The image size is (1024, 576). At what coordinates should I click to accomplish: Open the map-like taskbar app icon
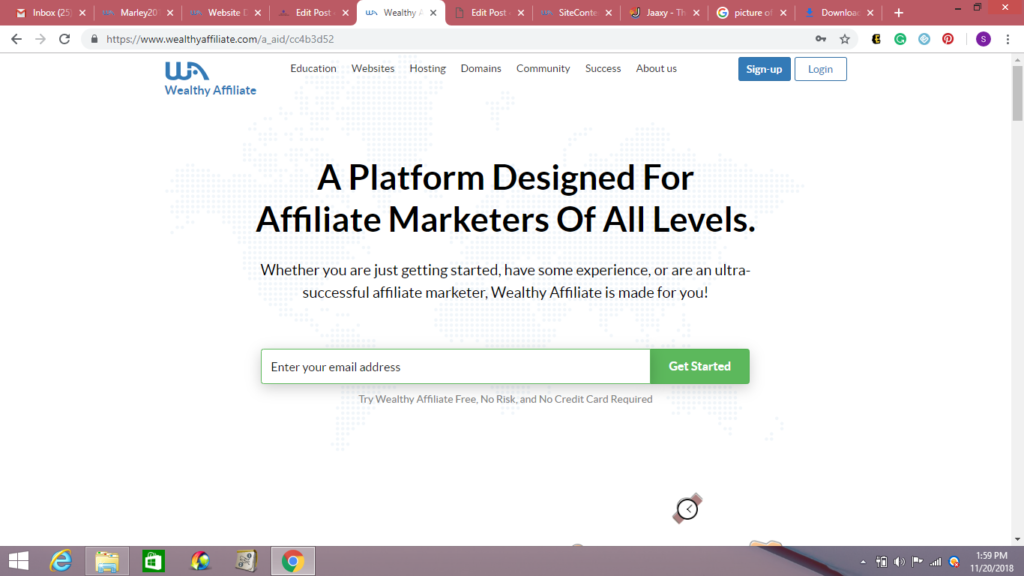point(246,561)
